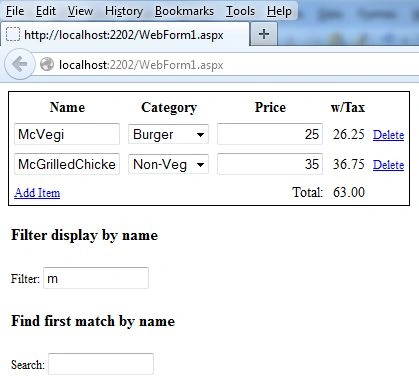Select the WebForm1.aspx browser tab
The width and height of the screenshot is (419, 383).
pyautogui.click(x=125, y=34)
